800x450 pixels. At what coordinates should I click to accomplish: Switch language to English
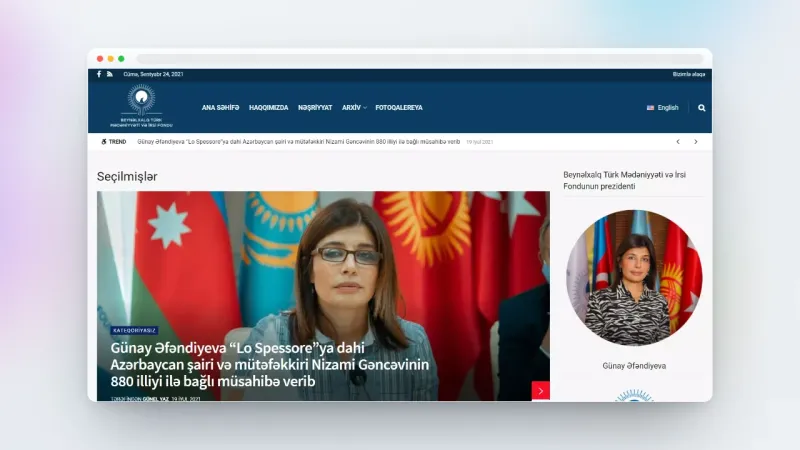[x=668, y=108]
